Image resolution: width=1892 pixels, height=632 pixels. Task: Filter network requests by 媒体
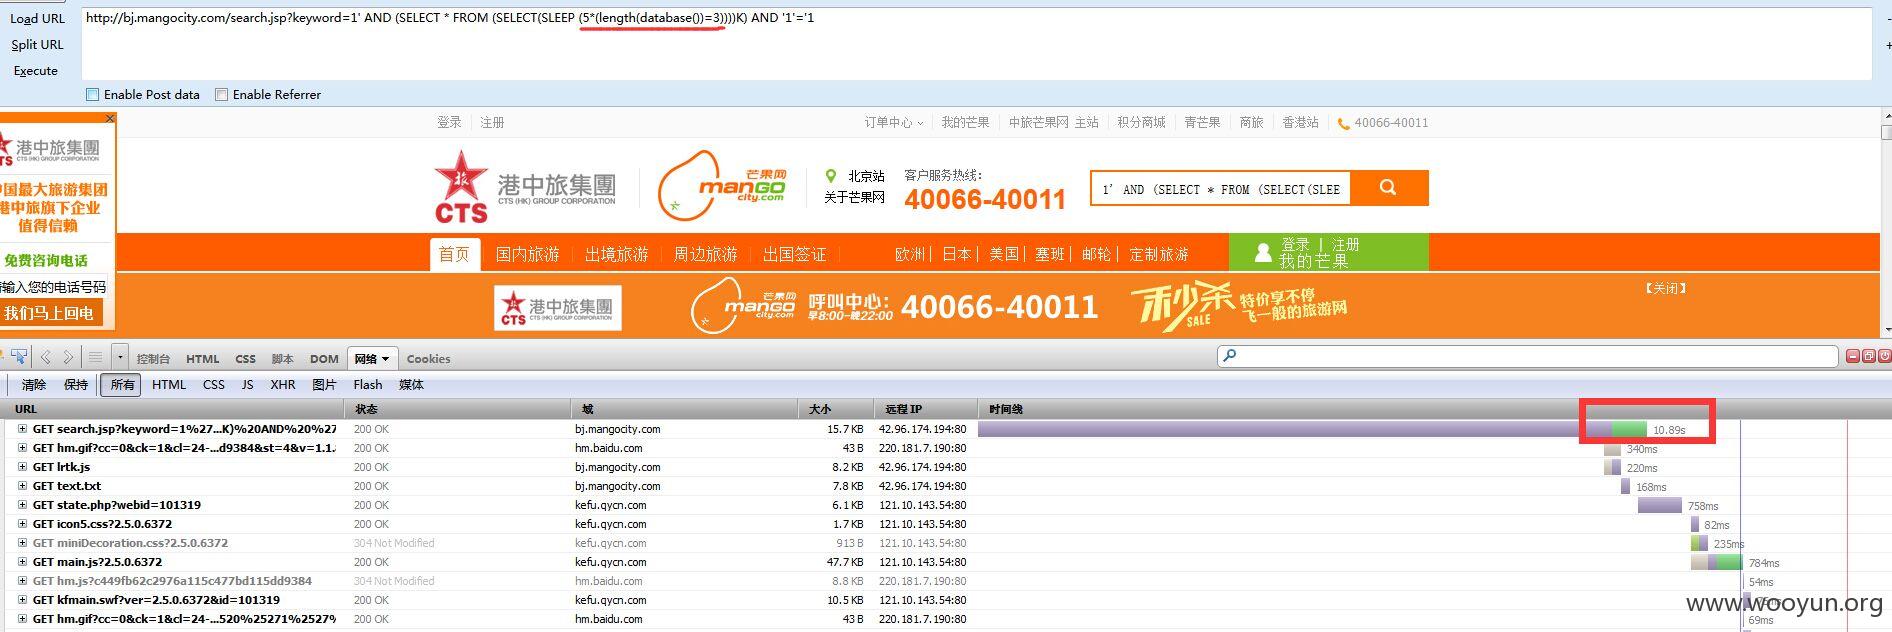click(x=411, y=385)
